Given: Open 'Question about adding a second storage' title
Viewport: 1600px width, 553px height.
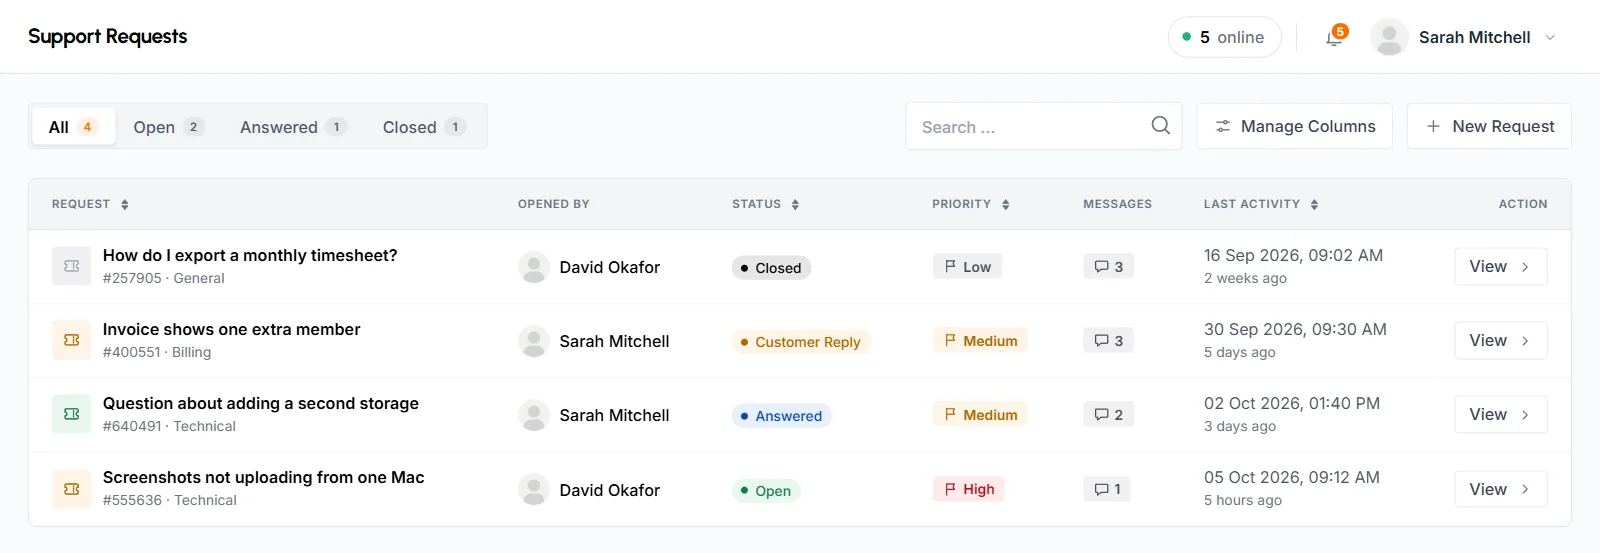Looking at the screenshot, I should tap(261, 403).
